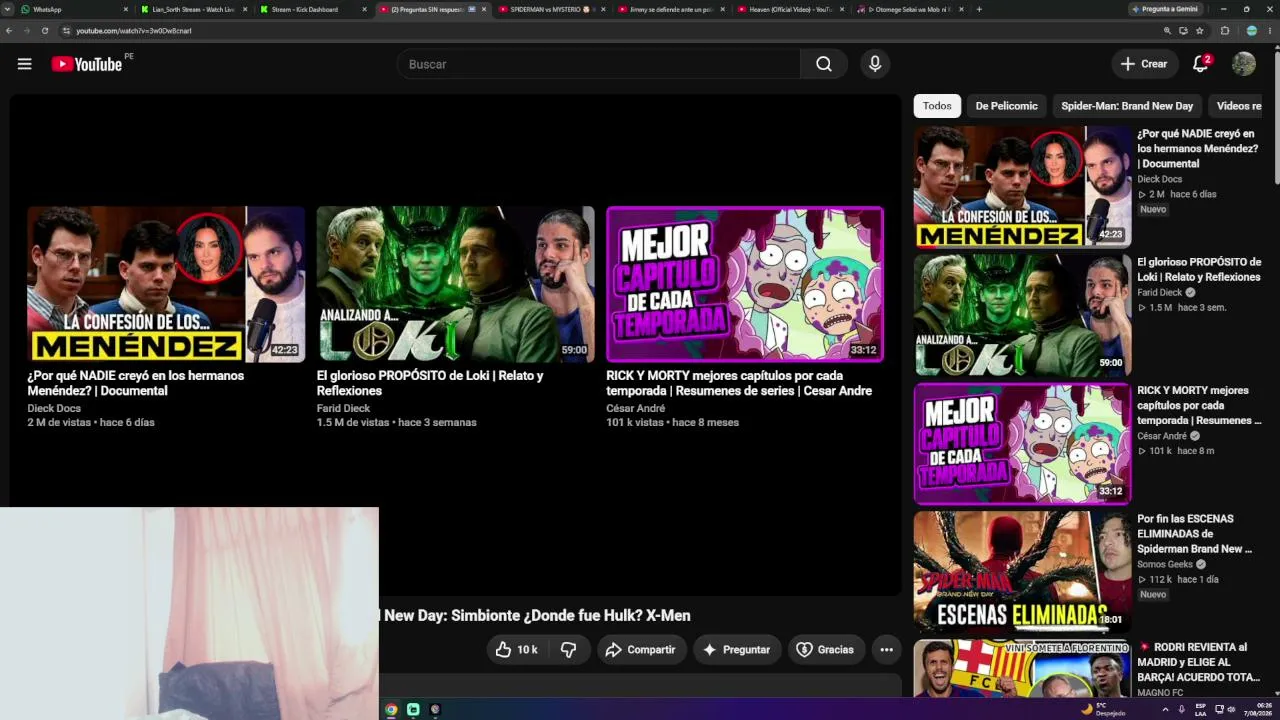This screenshot has height=720, width=1280.
Task: Open Menéndez endscreen video thumbnail
Action: click(166, 284)
